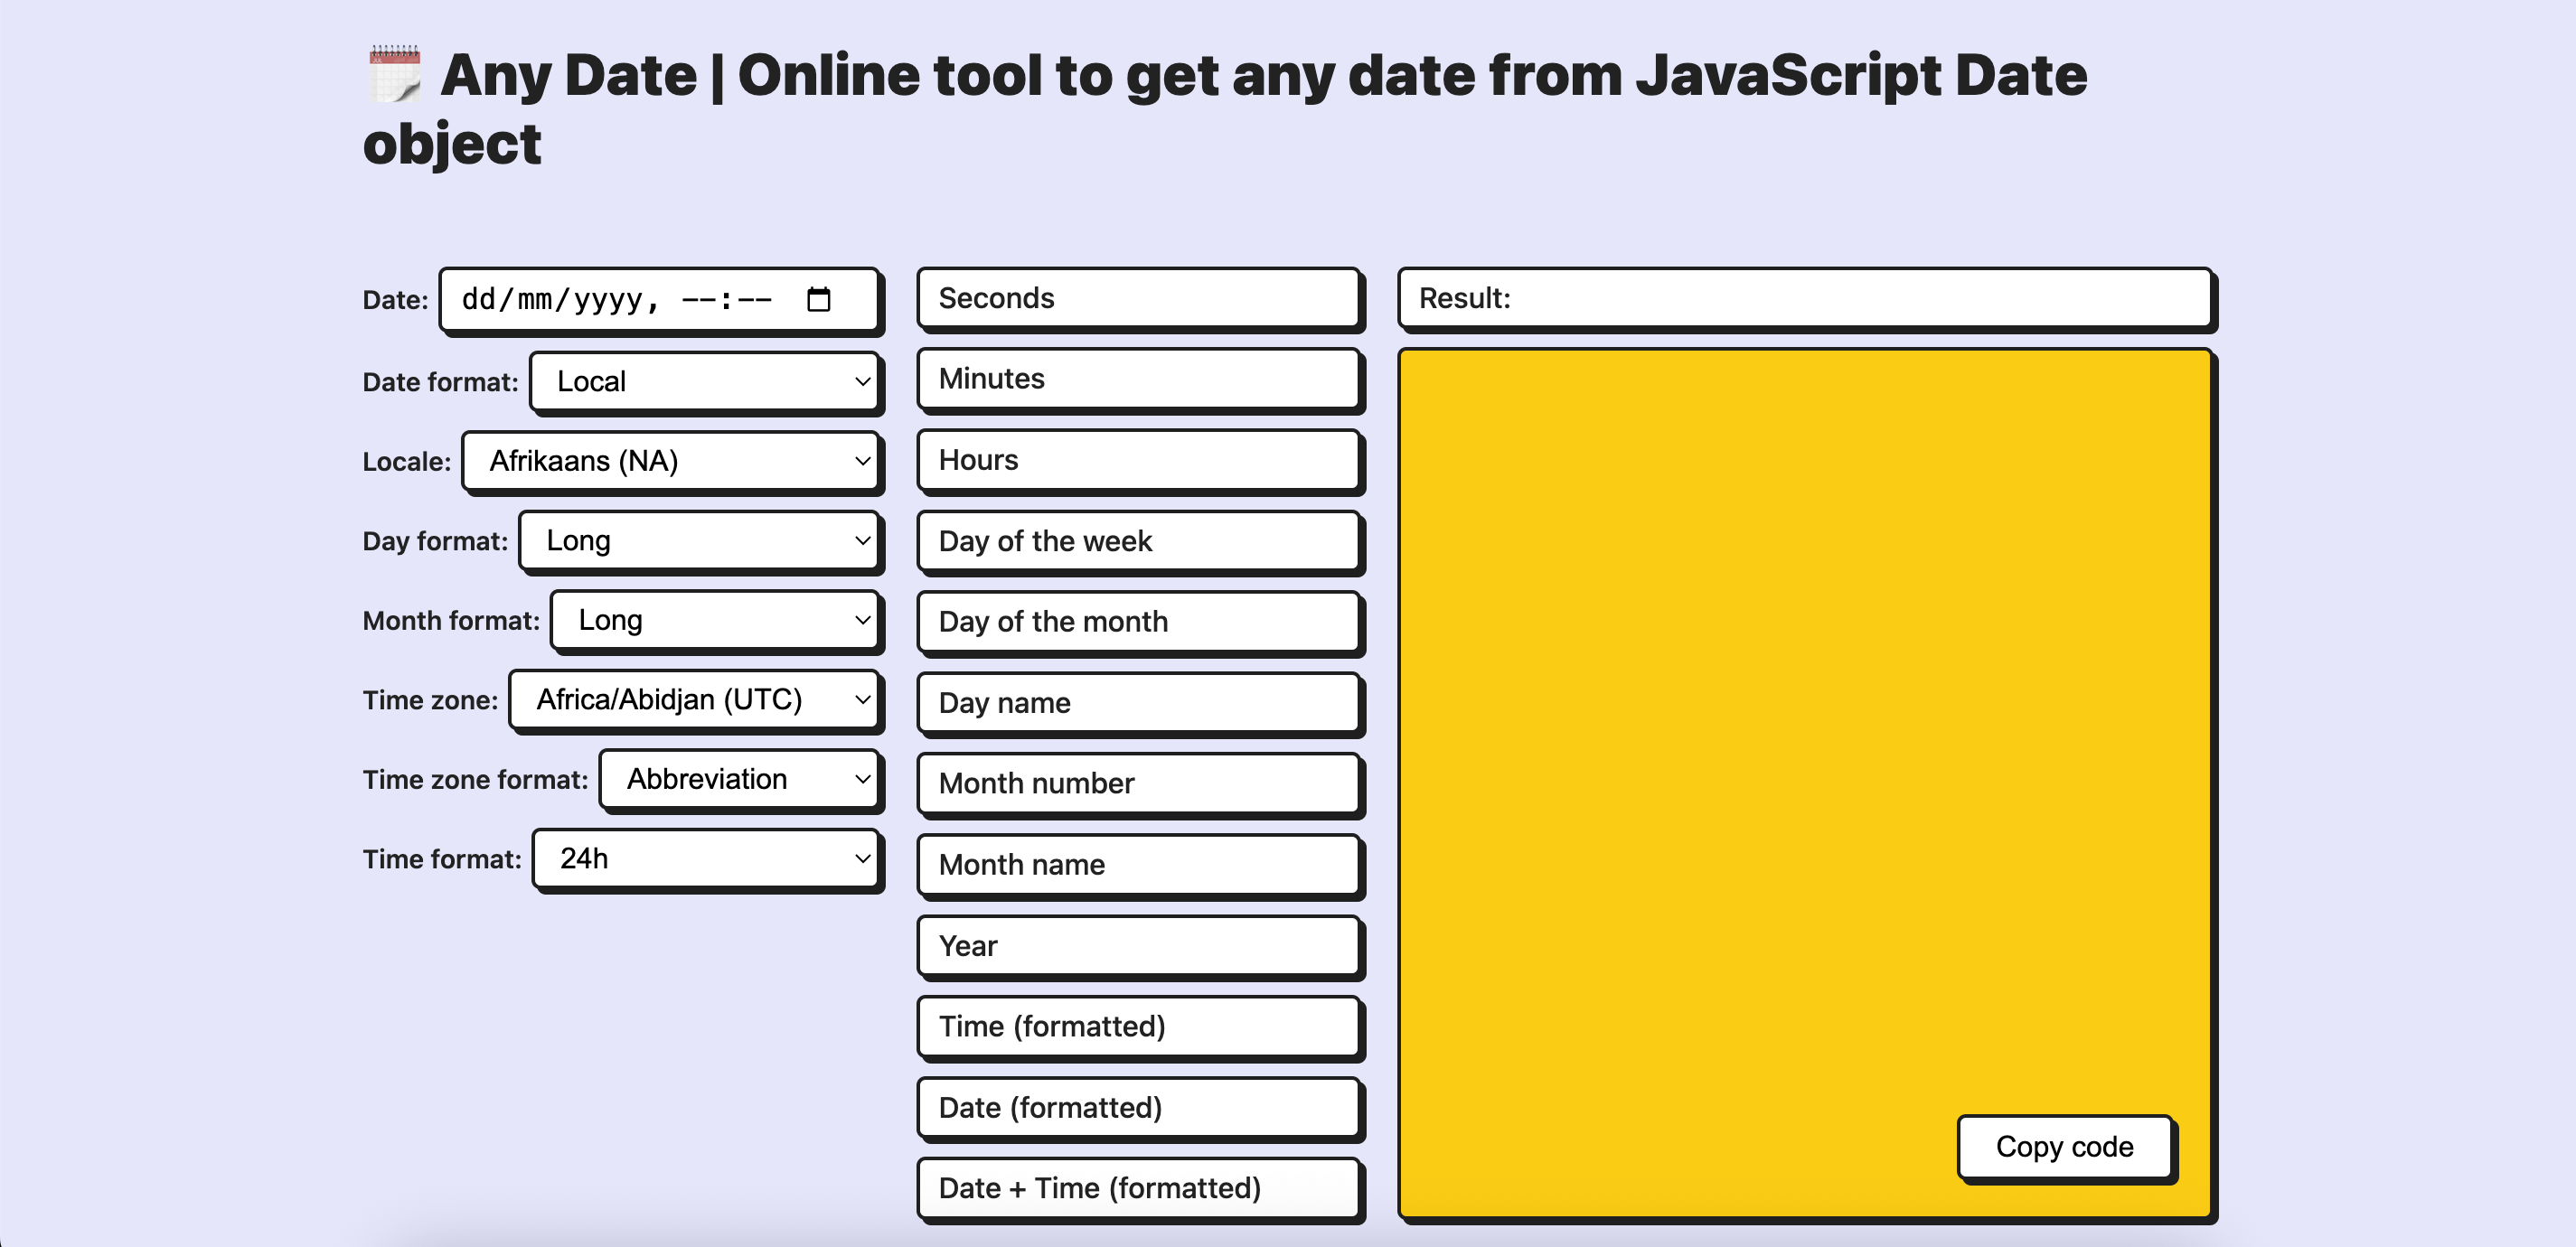Click the Time (formatted) button

[x=1139, y=1026]
